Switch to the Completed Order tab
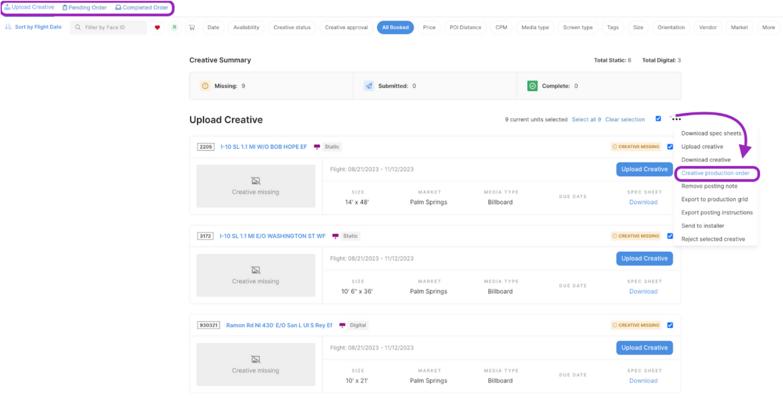 [x=141, y=7]
